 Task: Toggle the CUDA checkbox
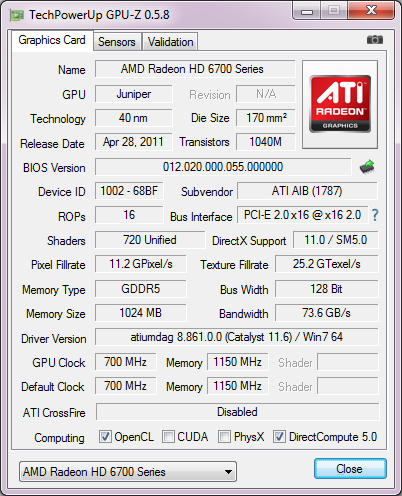[x=168, y=436]
